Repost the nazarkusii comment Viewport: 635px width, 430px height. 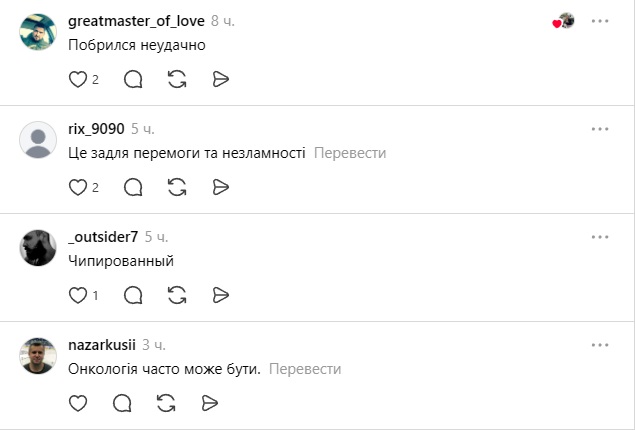pyautogui.click(x=166, y=403)
